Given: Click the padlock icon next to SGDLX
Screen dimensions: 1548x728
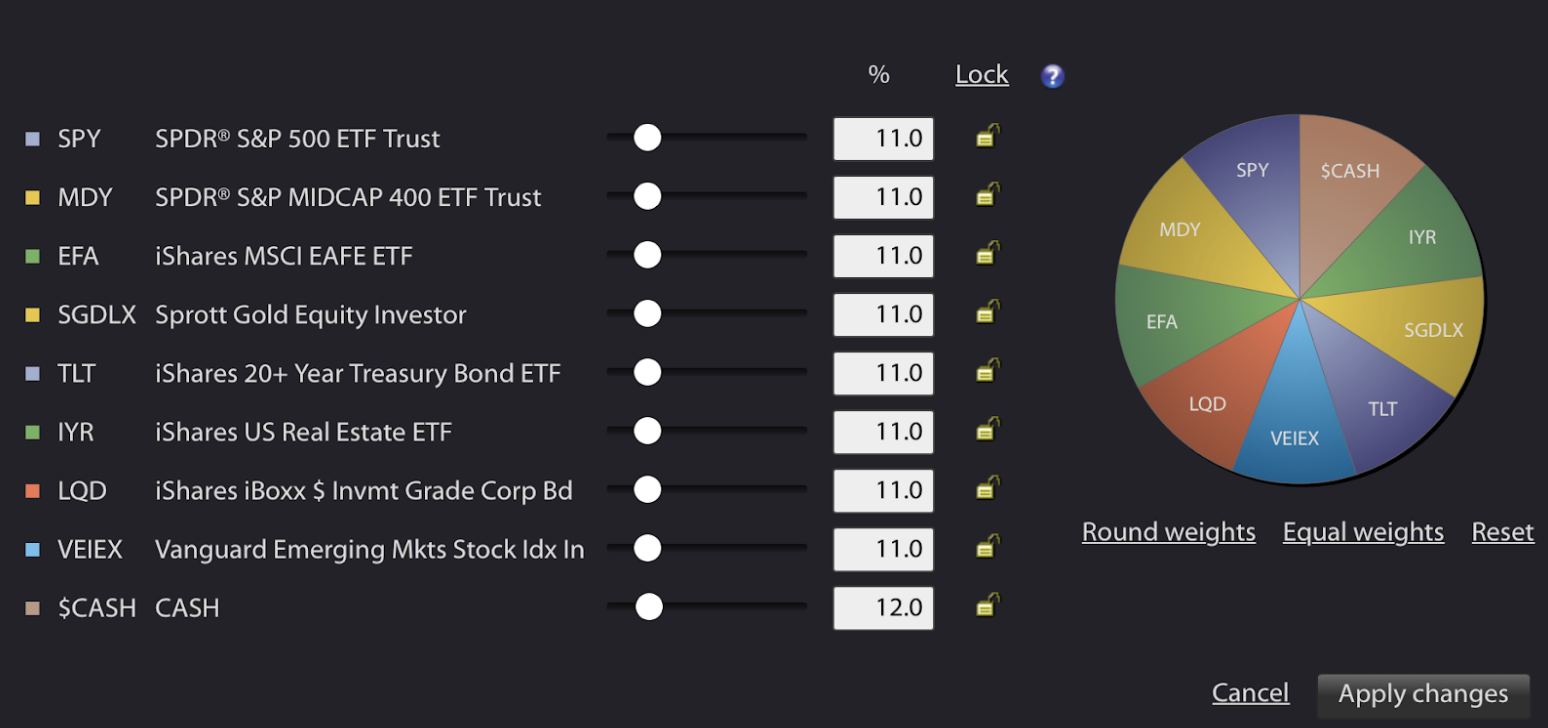Looking at the screenshot, I should pos(988,313).
